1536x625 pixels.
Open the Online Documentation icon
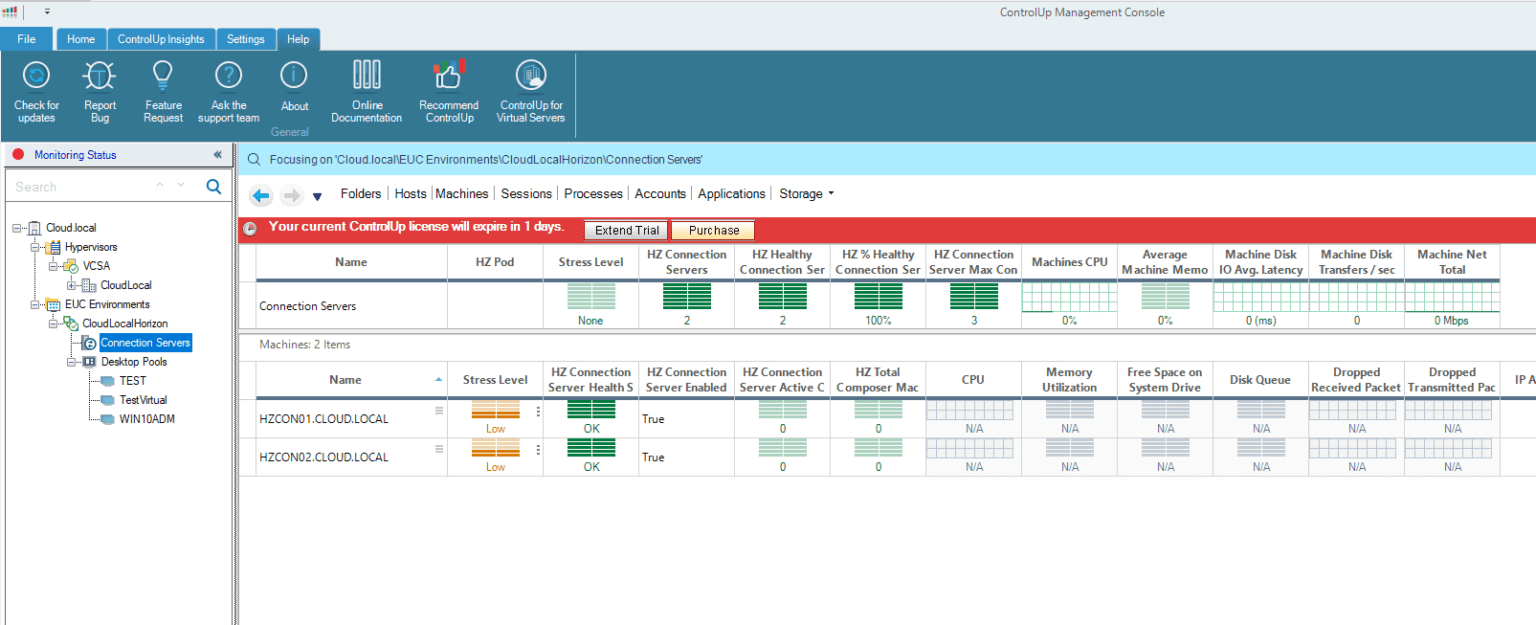366,90
